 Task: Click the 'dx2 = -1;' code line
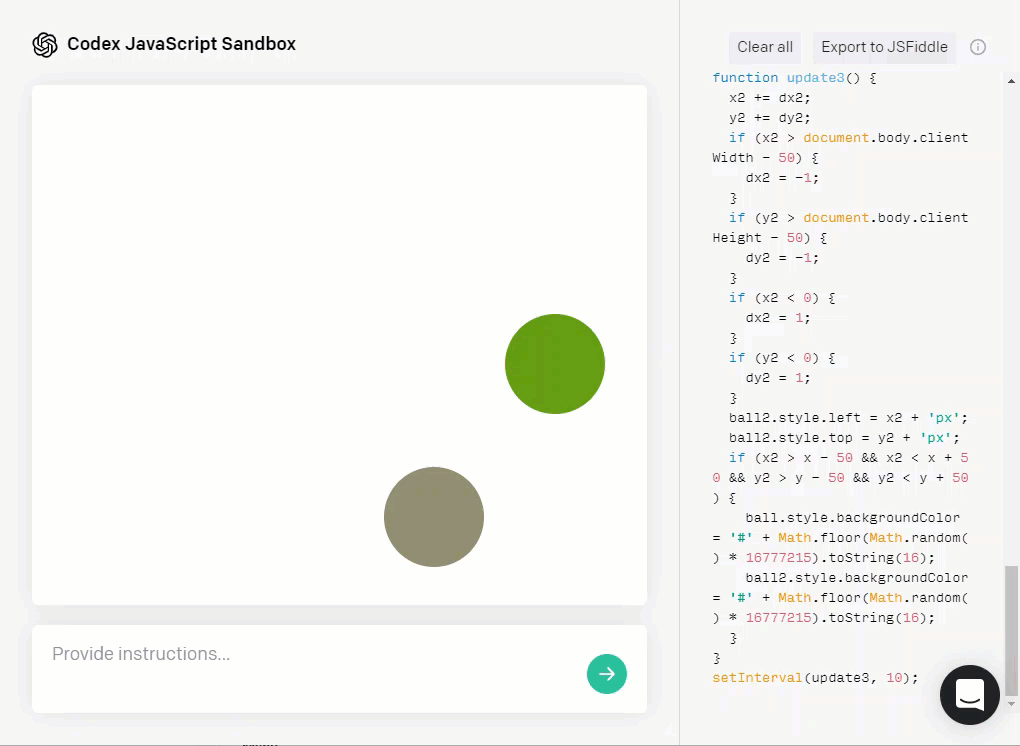tap(782, 178)
